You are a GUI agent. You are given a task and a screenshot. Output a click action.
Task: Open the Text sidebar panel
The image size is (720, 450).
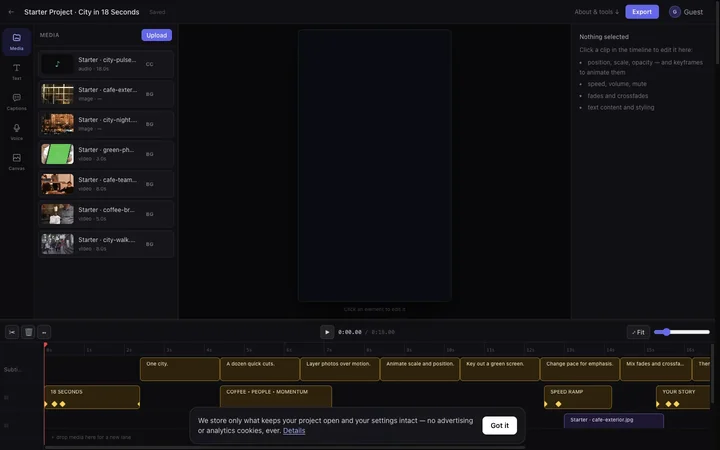pos(17,72)
